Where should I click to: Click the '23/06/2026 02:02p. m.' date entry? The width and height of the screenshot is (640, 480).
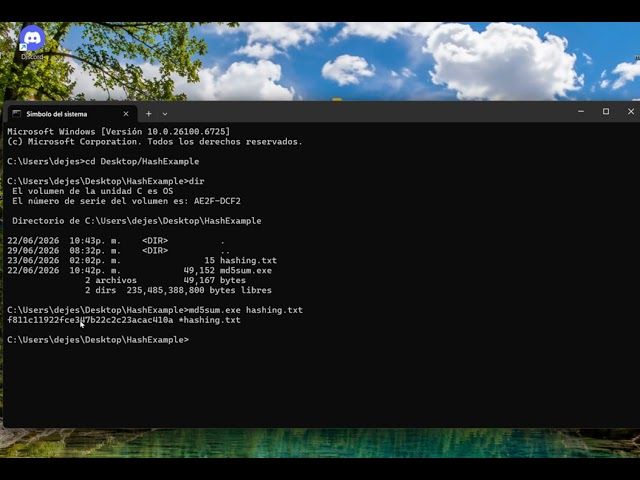tap(64, 260)
